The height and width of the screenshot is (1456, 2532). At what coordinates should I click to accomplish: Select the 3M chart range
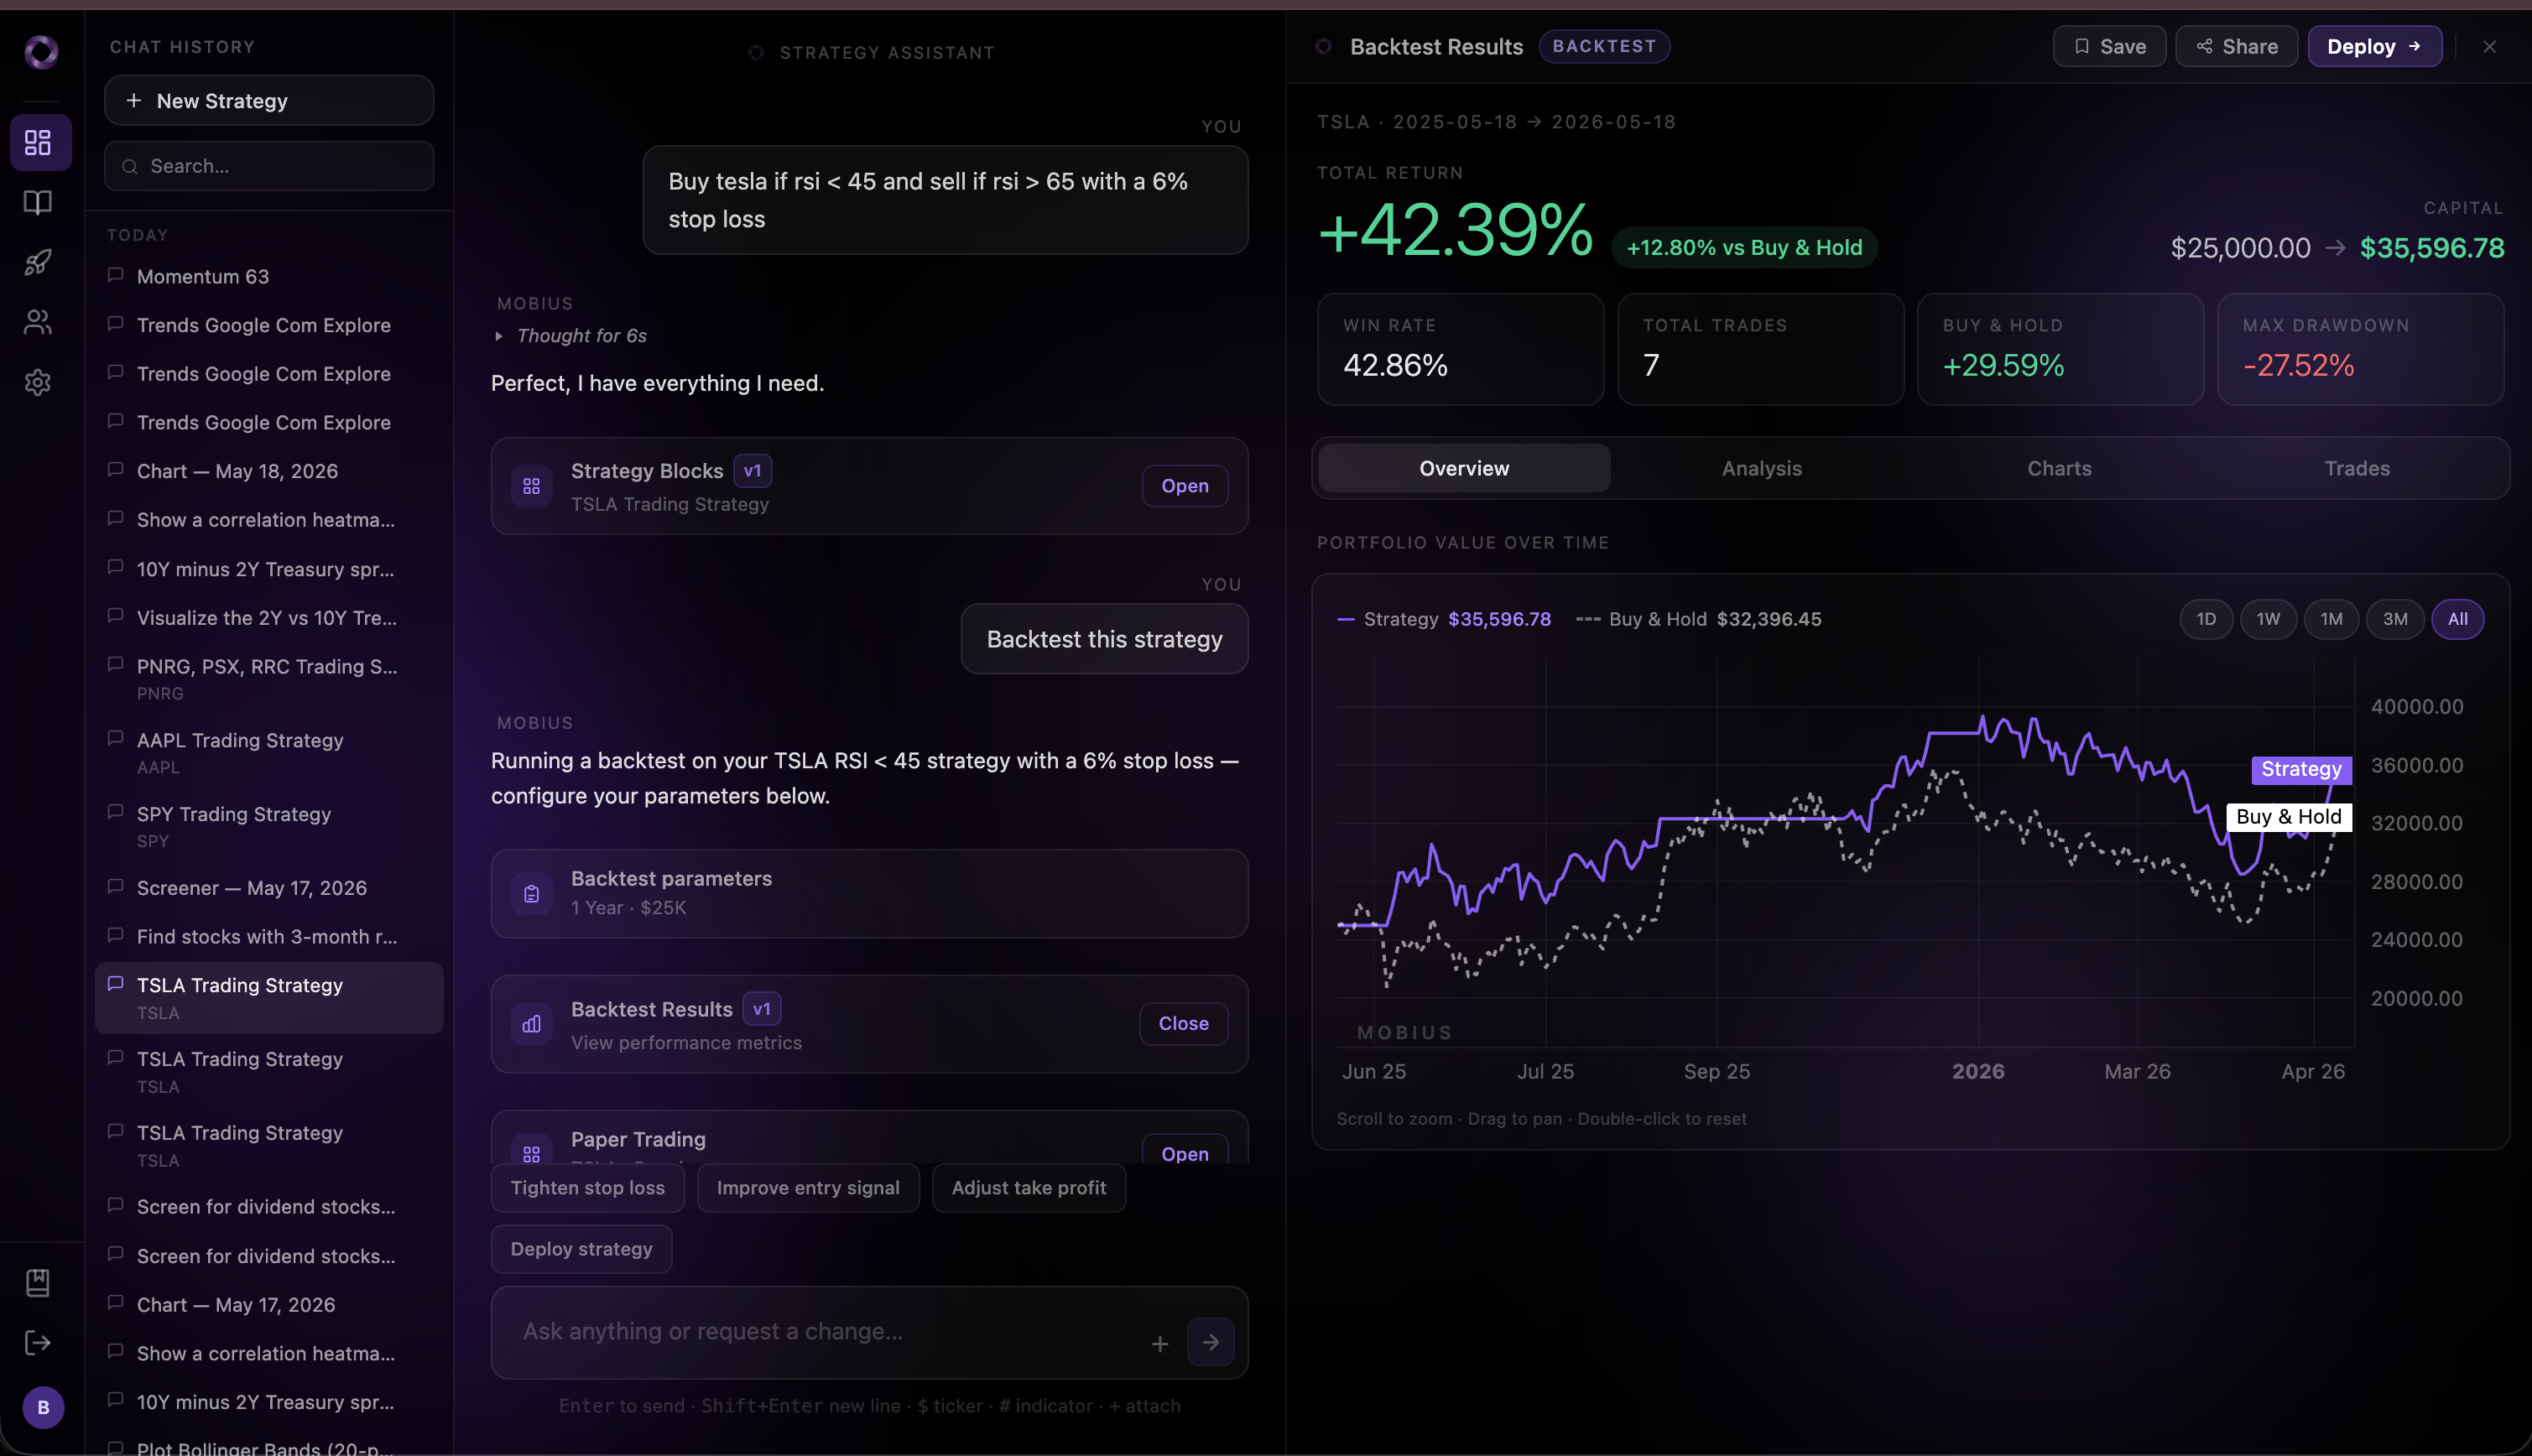[x=2395, y=619]
